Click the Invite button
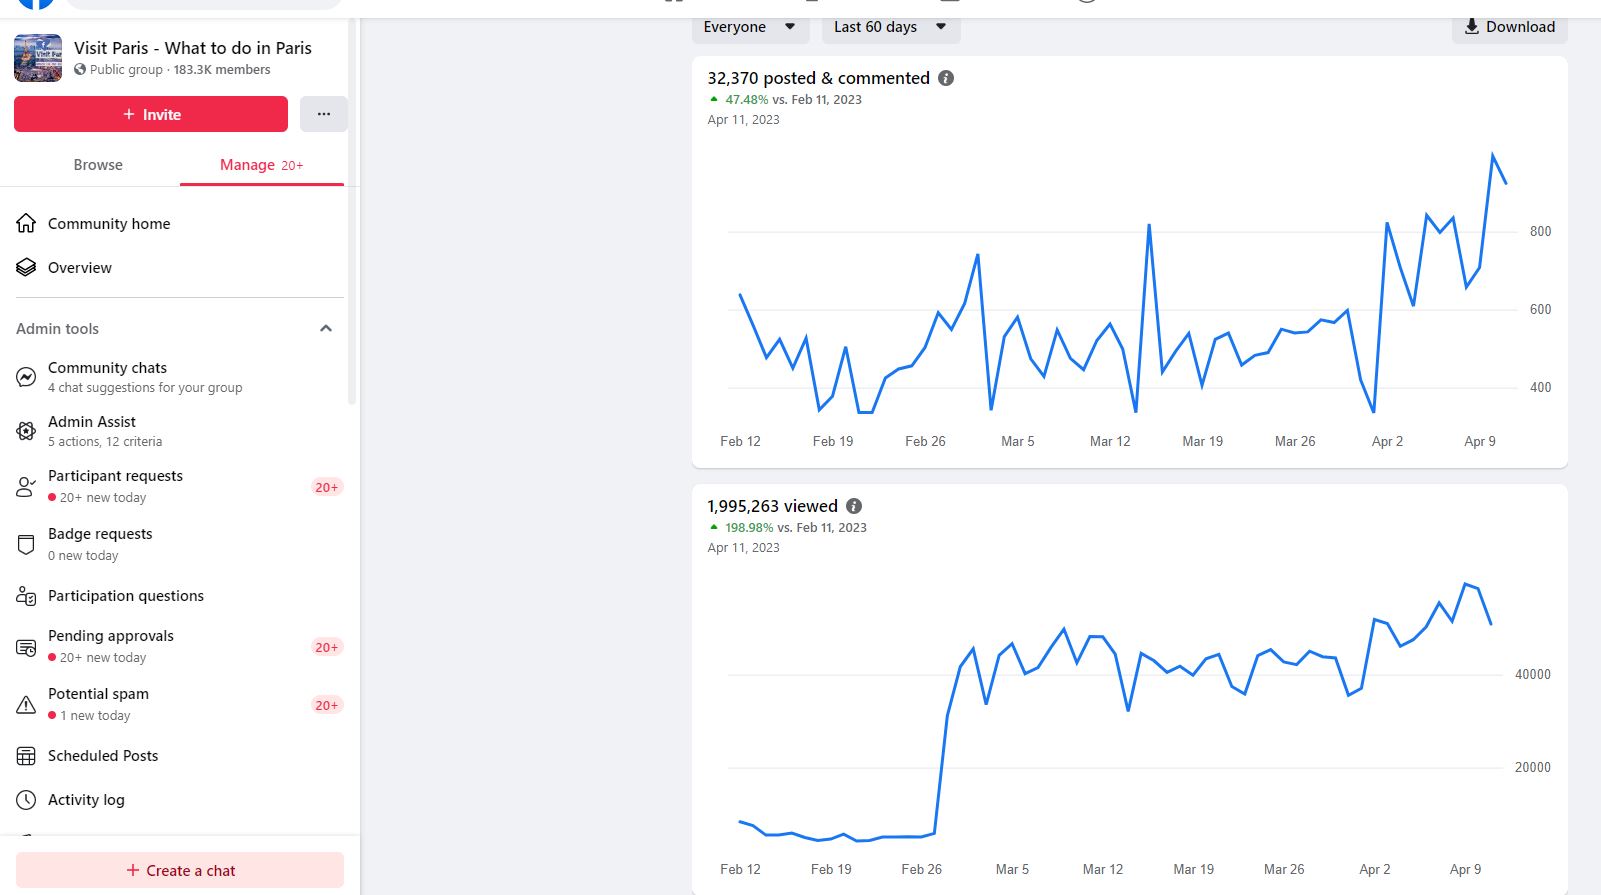Image resolution: width=1601 pixels, height=895 pixels. pos(151,114)
